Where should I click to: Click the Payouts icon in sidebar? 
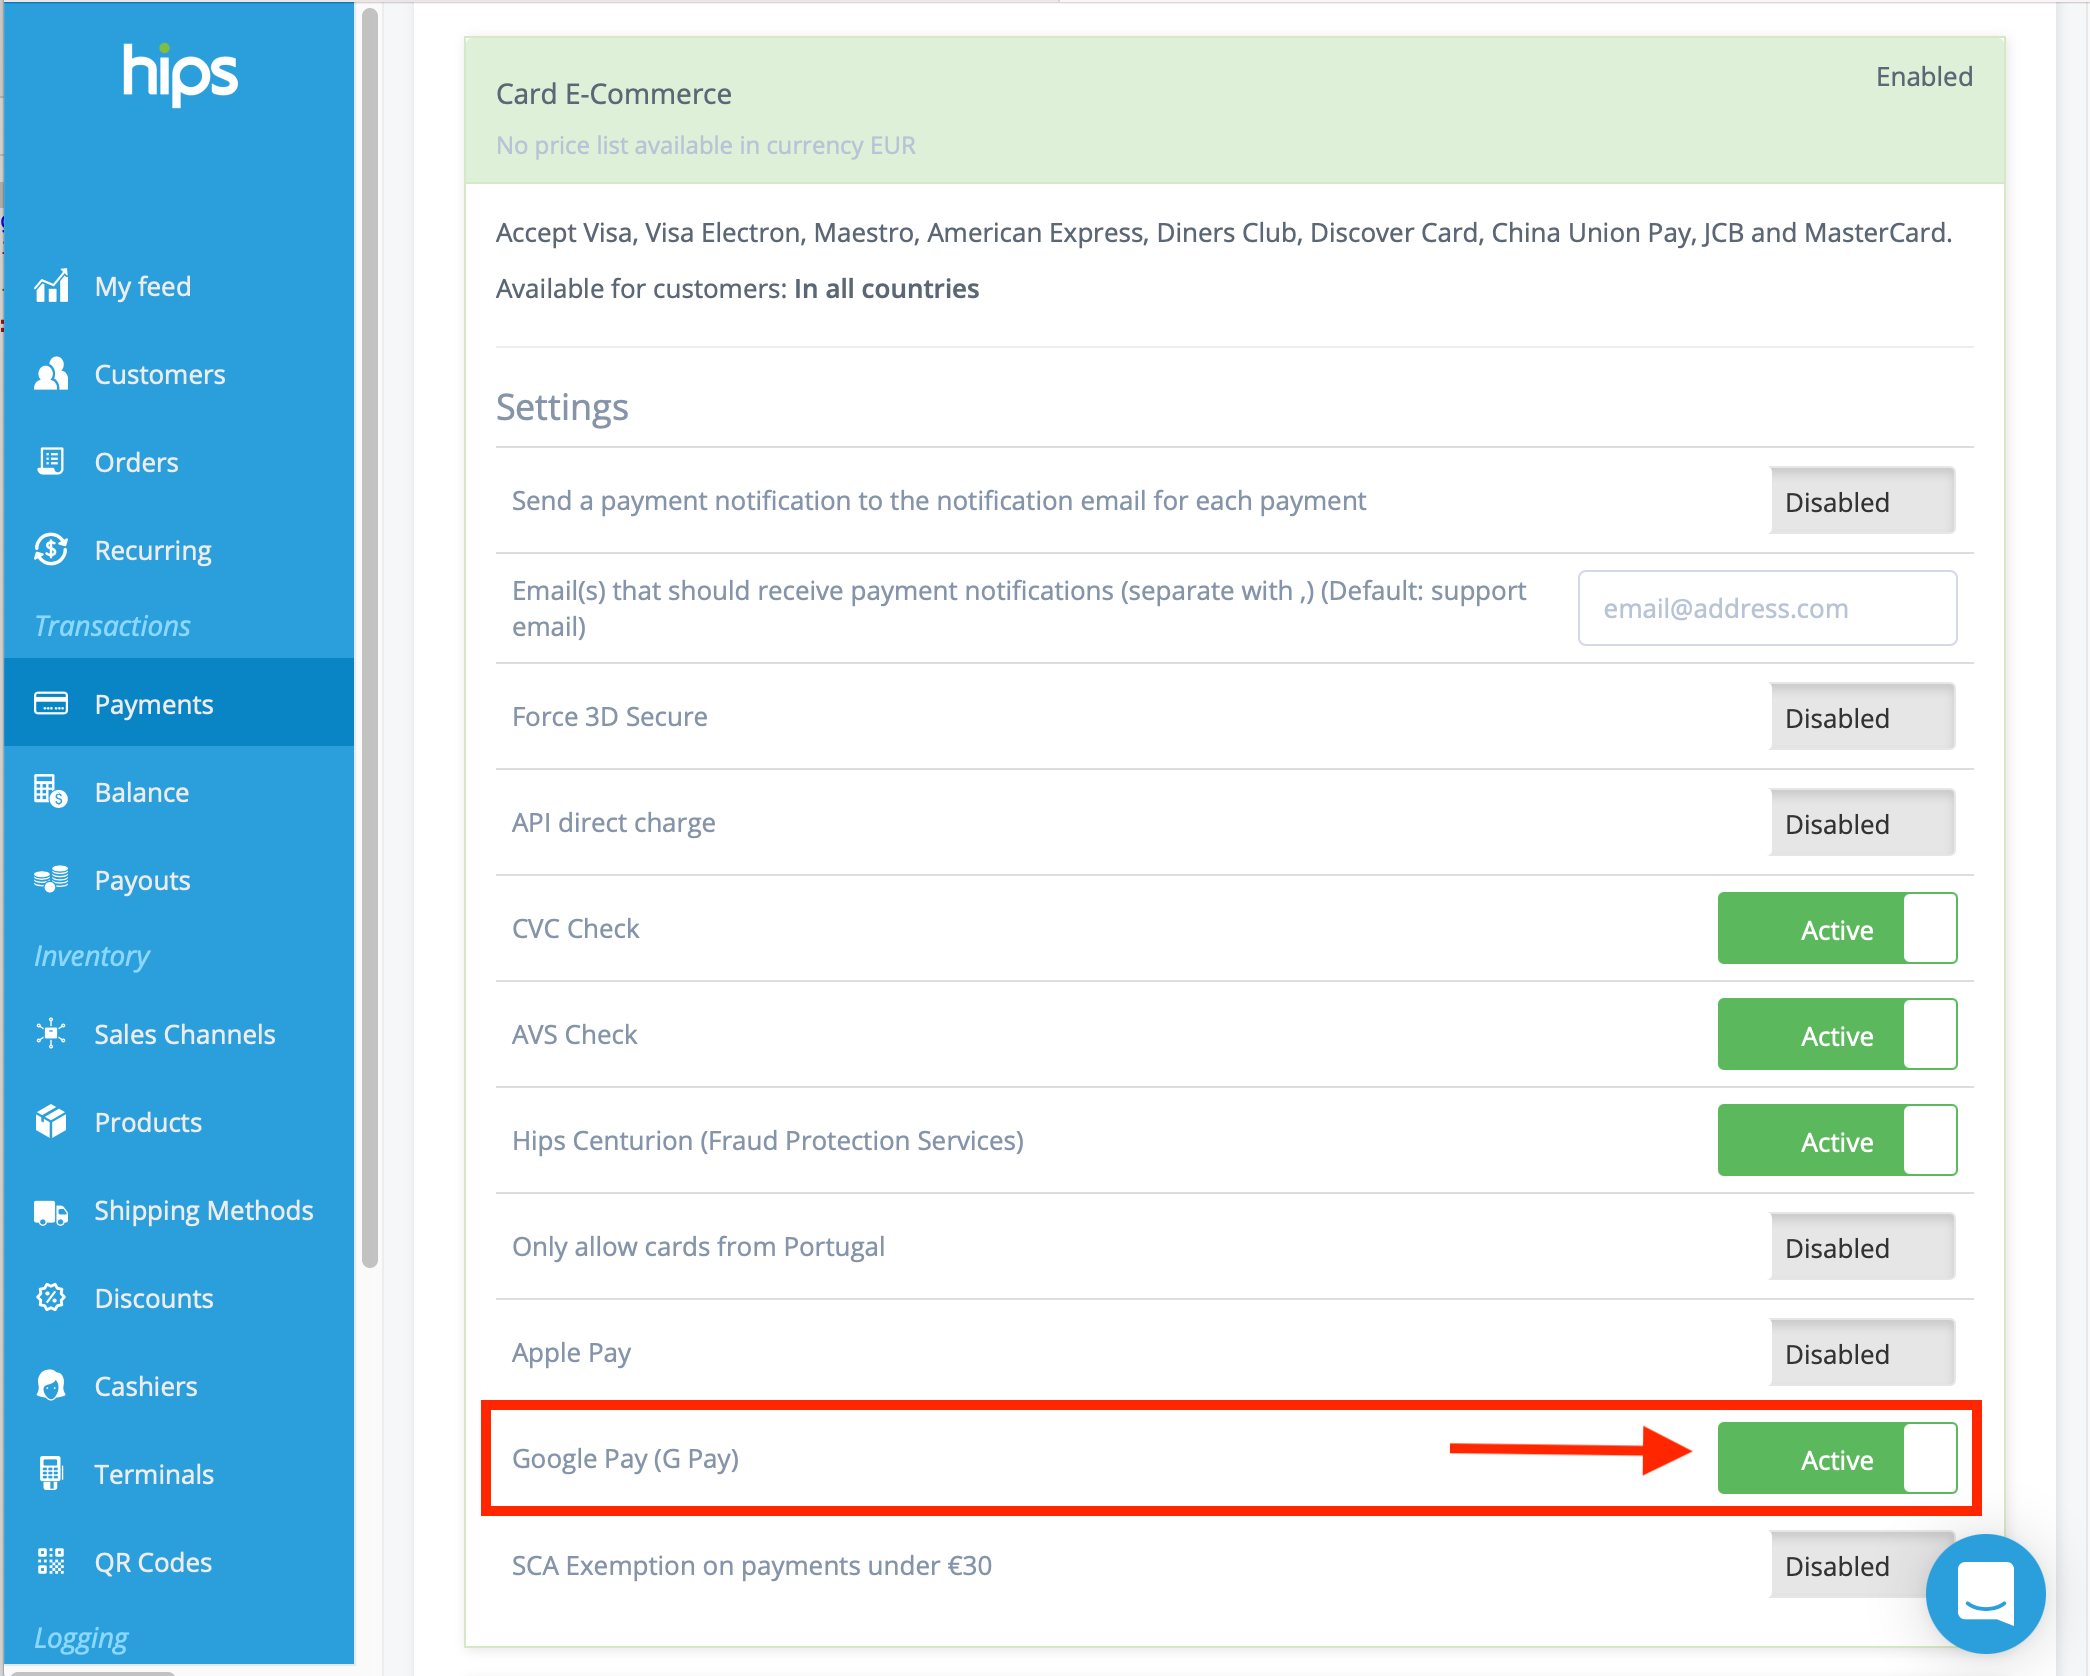pos(51,879)
